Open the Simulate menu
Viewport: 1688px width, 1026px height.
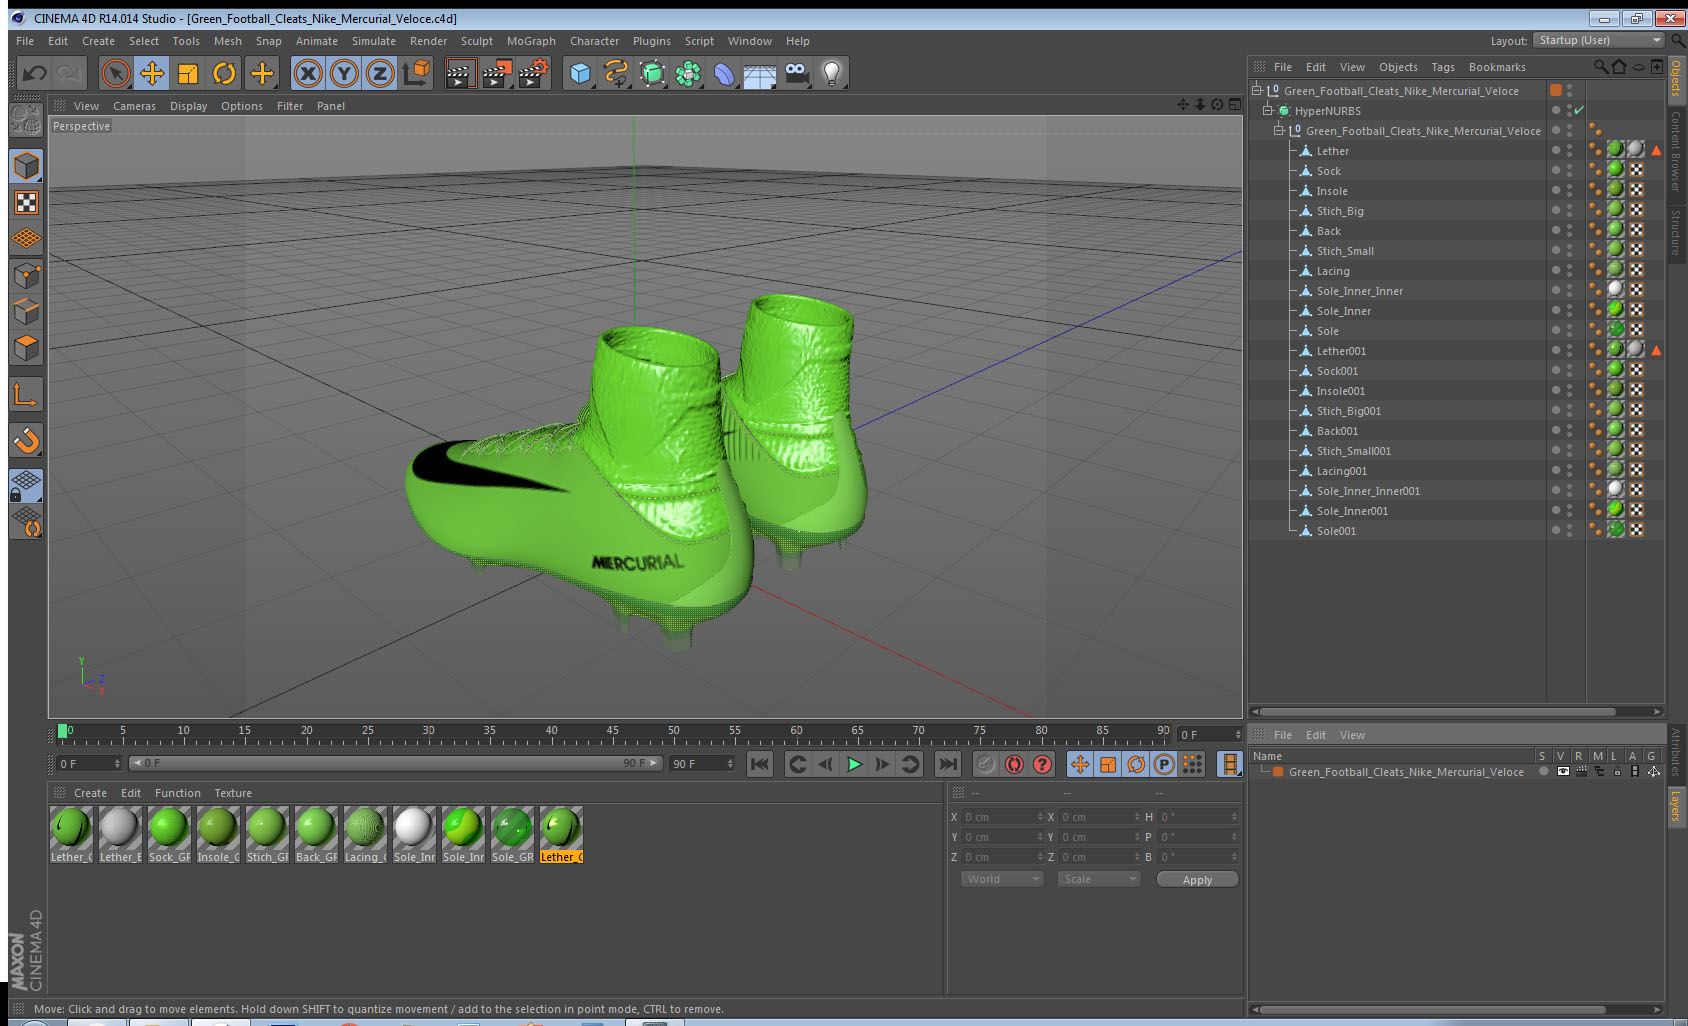click(x=374, y=41)
